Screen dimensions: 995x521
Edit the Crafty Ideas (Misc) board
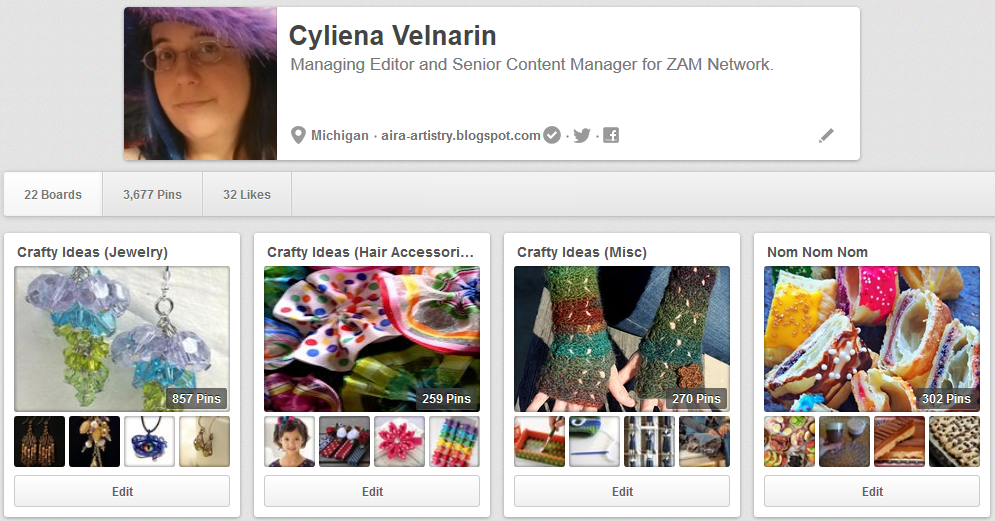622,491
